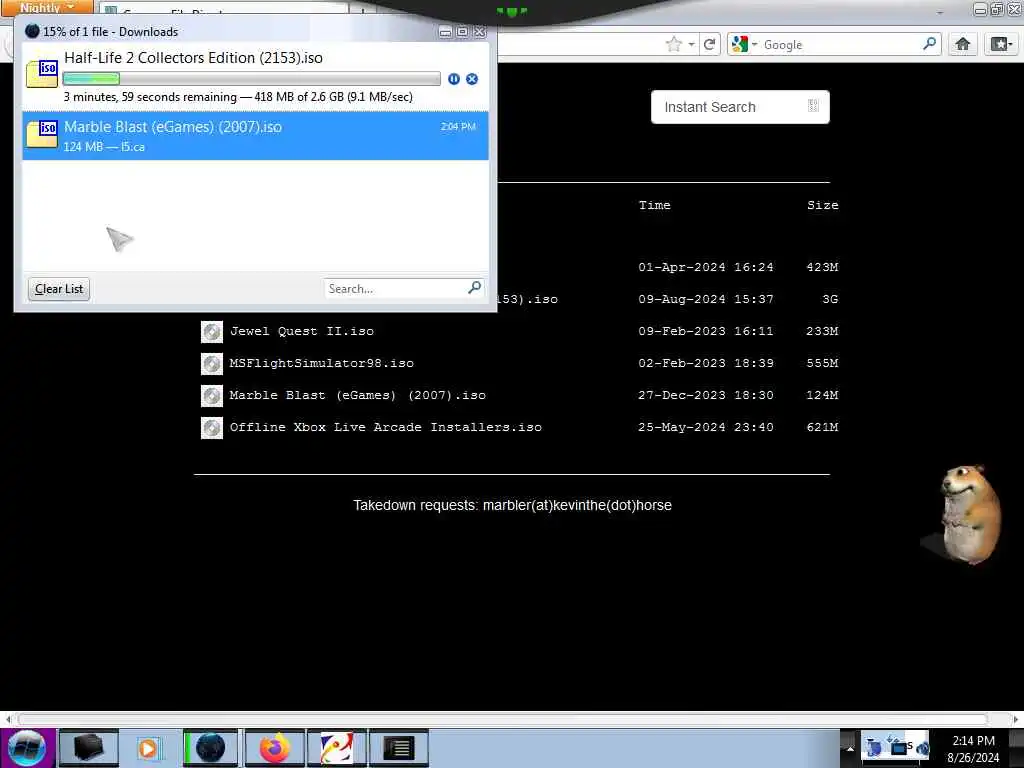The width and height of the screenshot is (1024, 768).
Task: Click the icon inside Instant Search box
Action: coord(813,106)
